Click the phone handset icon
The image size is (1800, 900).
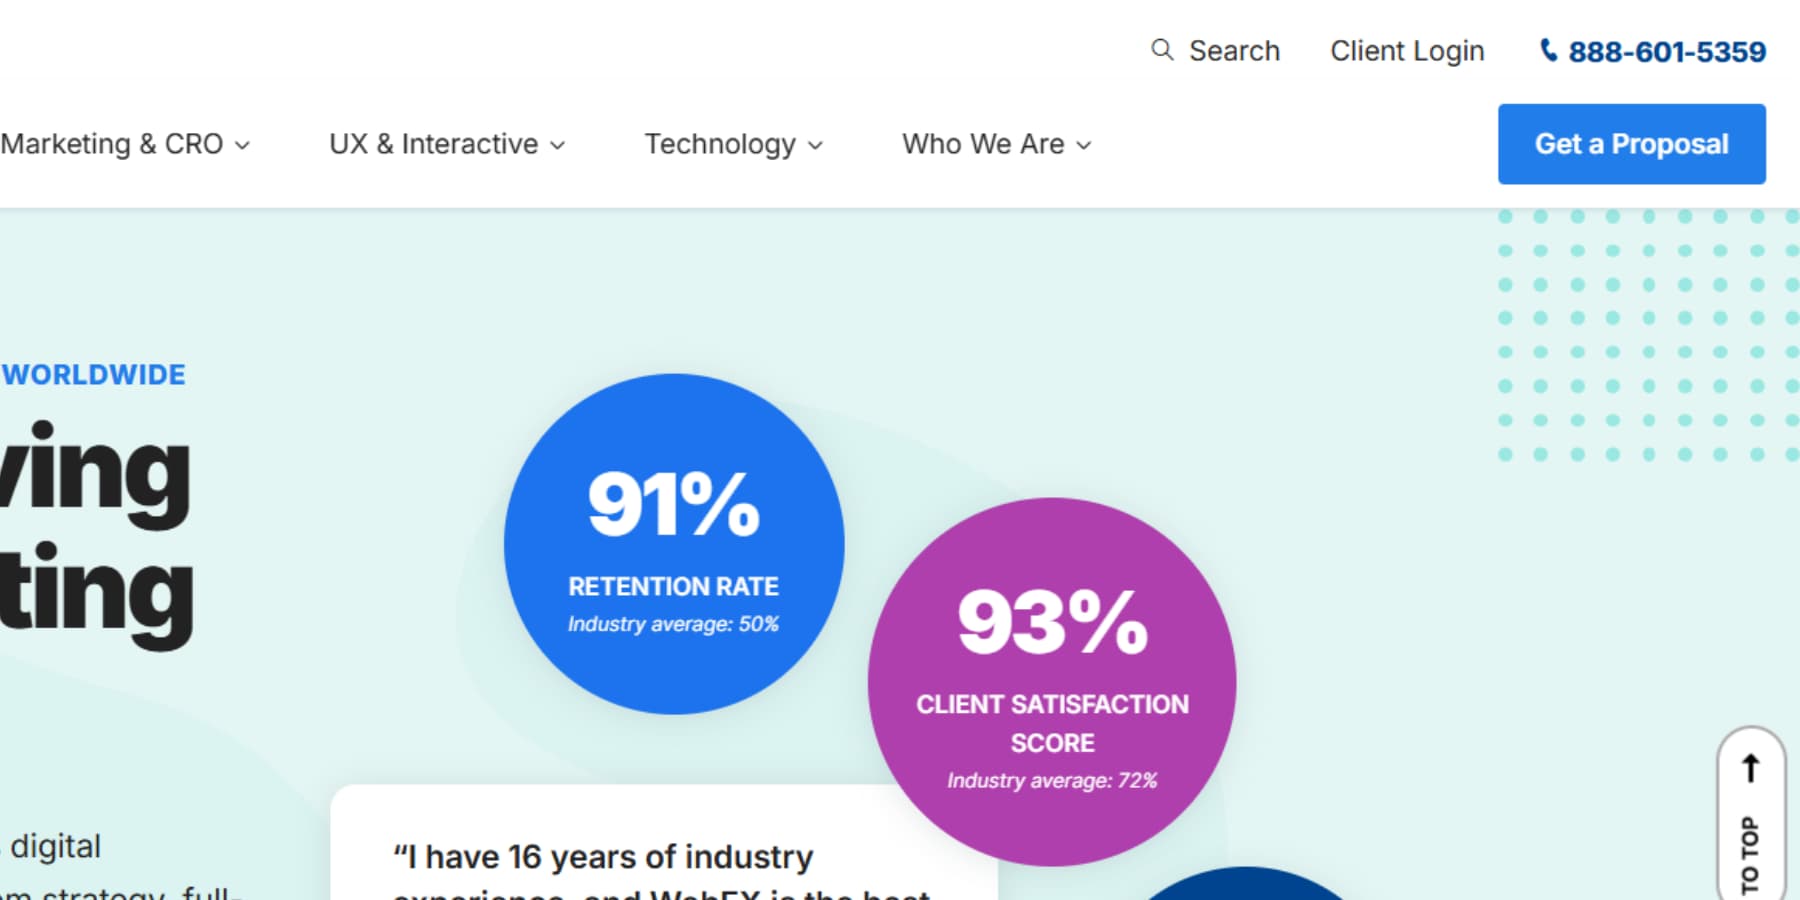click(1548, 50)
